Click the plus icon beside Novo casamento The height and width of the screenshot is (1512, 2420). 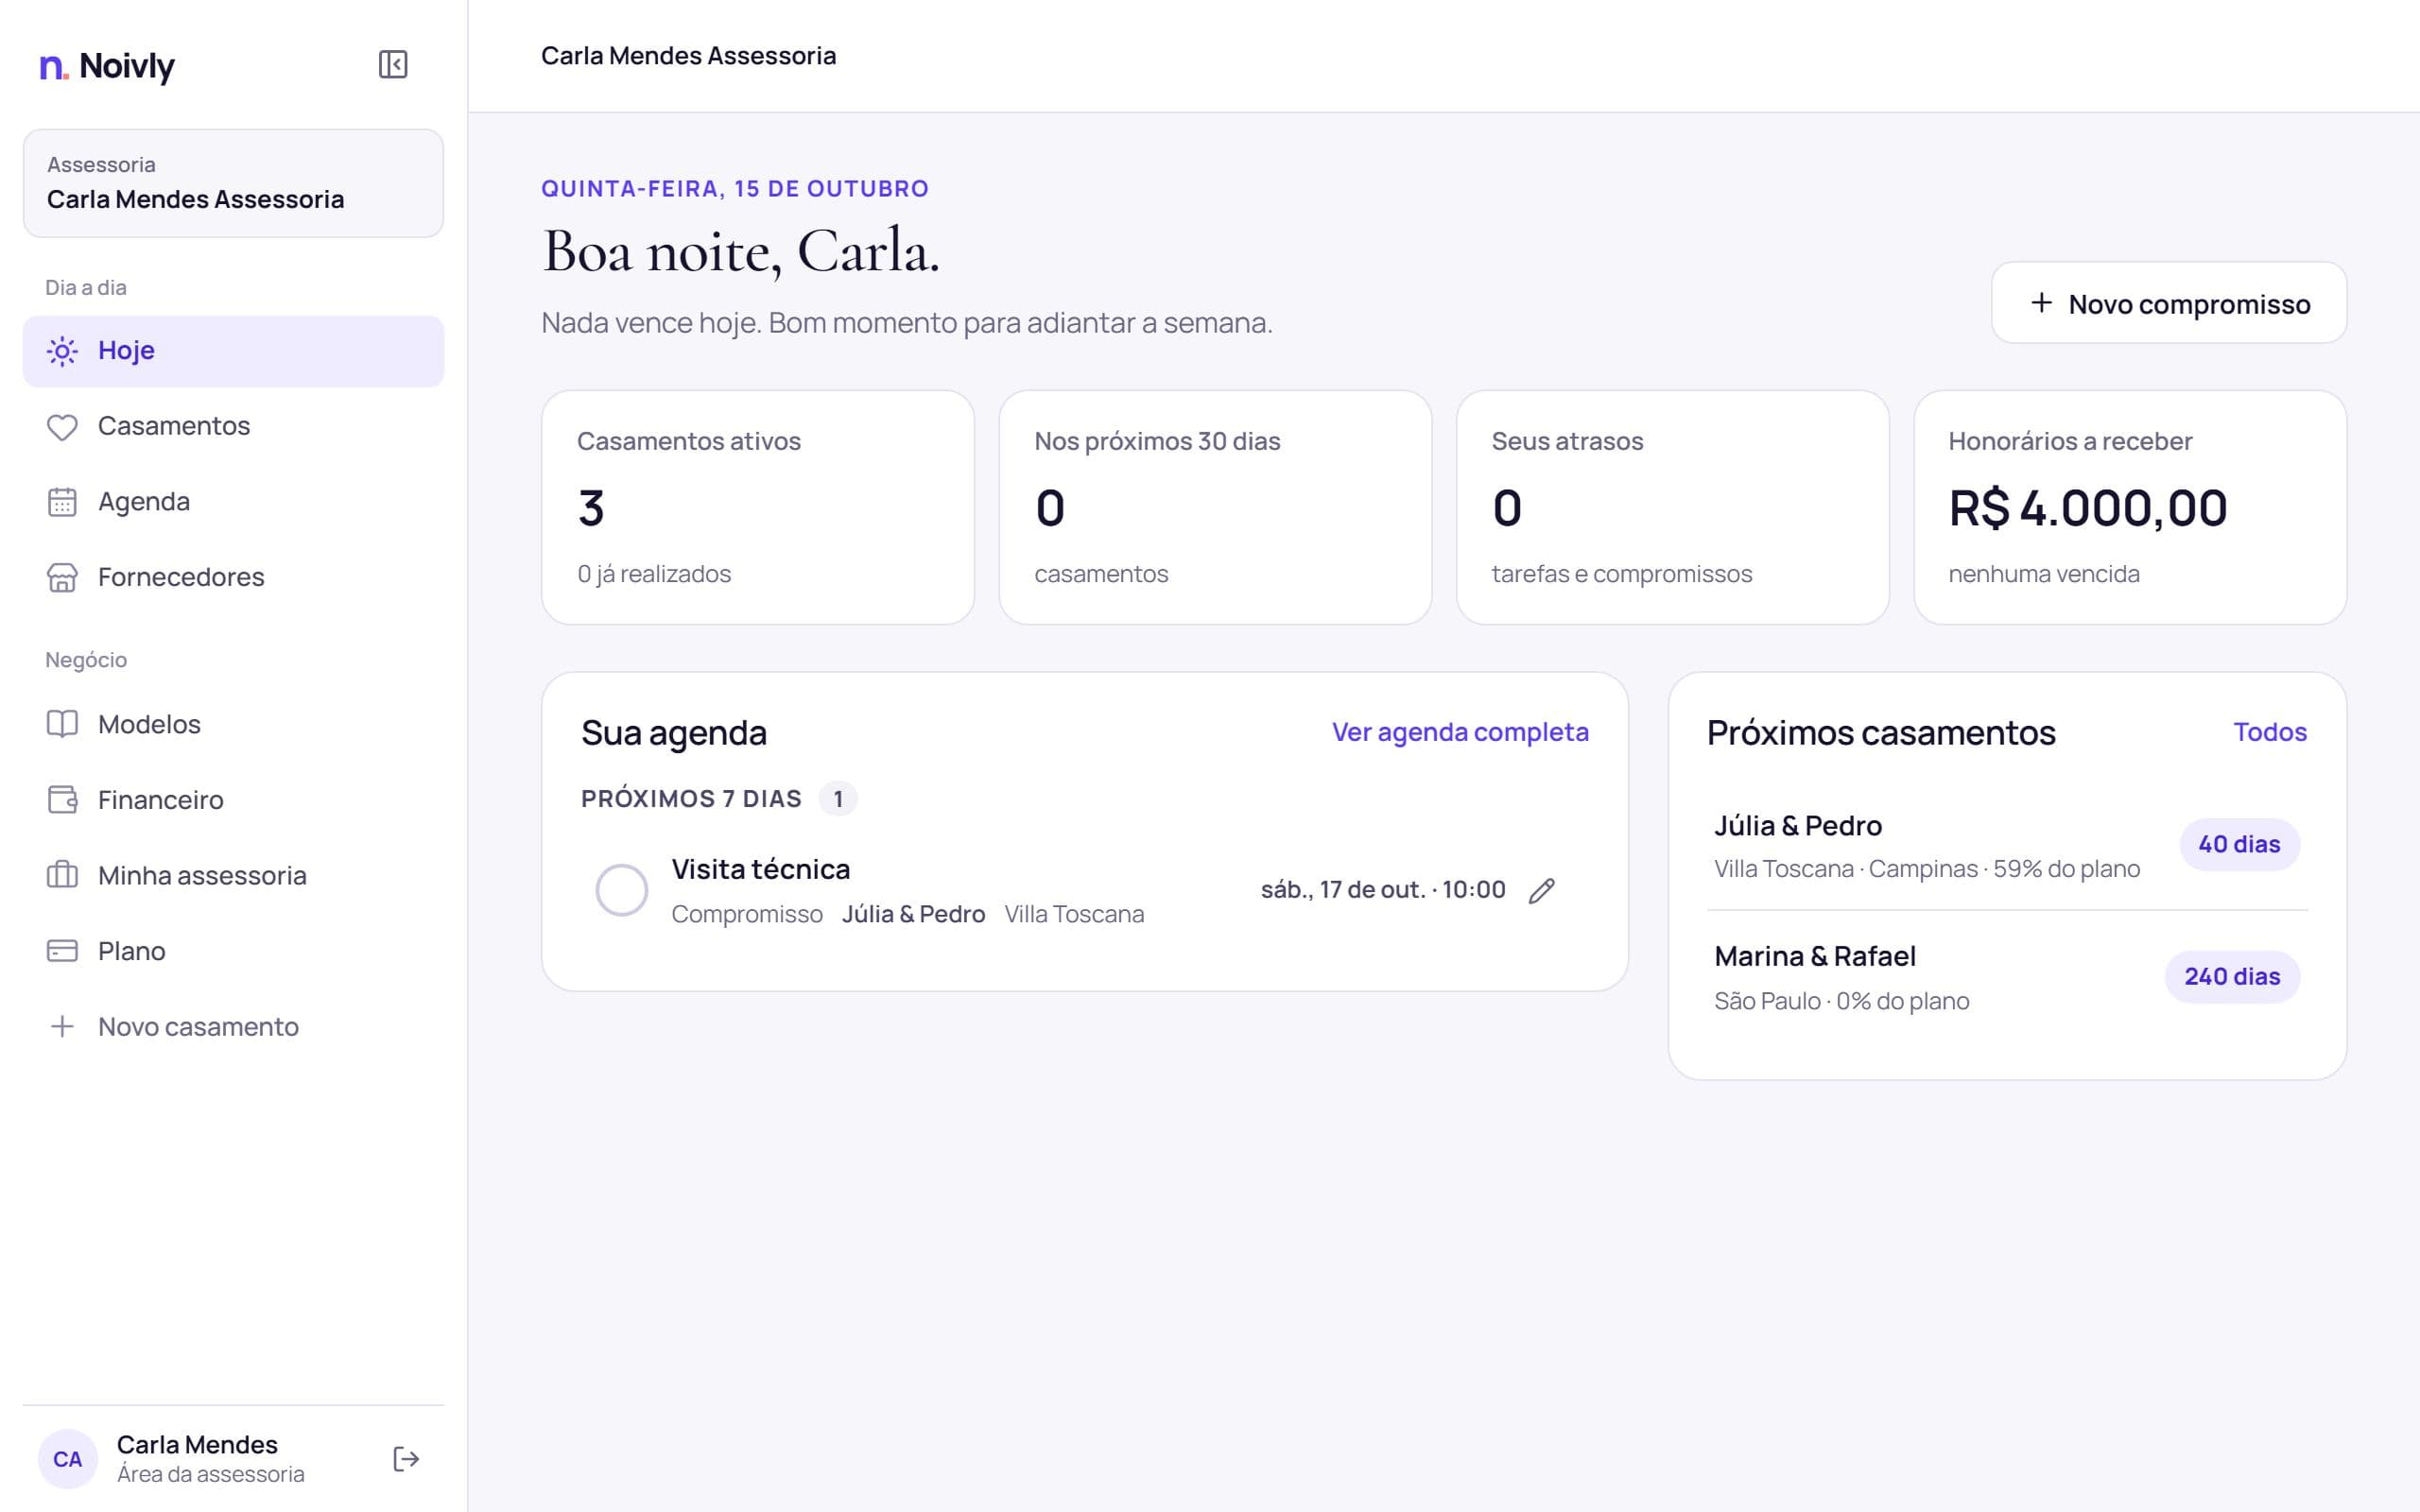tap(62, 1027)
